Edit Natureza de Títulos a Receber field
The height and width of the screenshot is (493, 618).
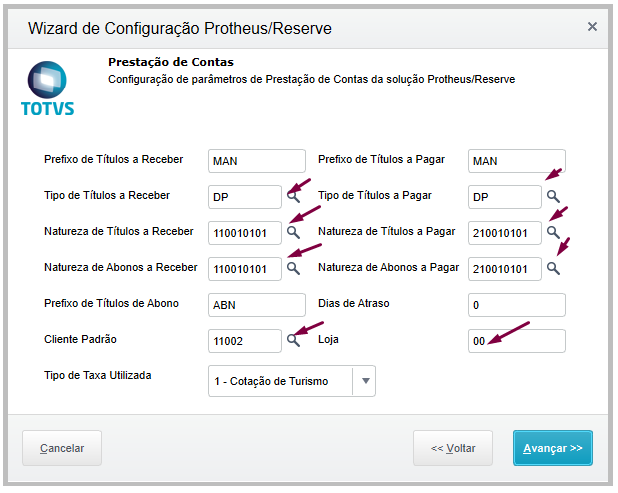pyautogui.click(x=245, y=233)
